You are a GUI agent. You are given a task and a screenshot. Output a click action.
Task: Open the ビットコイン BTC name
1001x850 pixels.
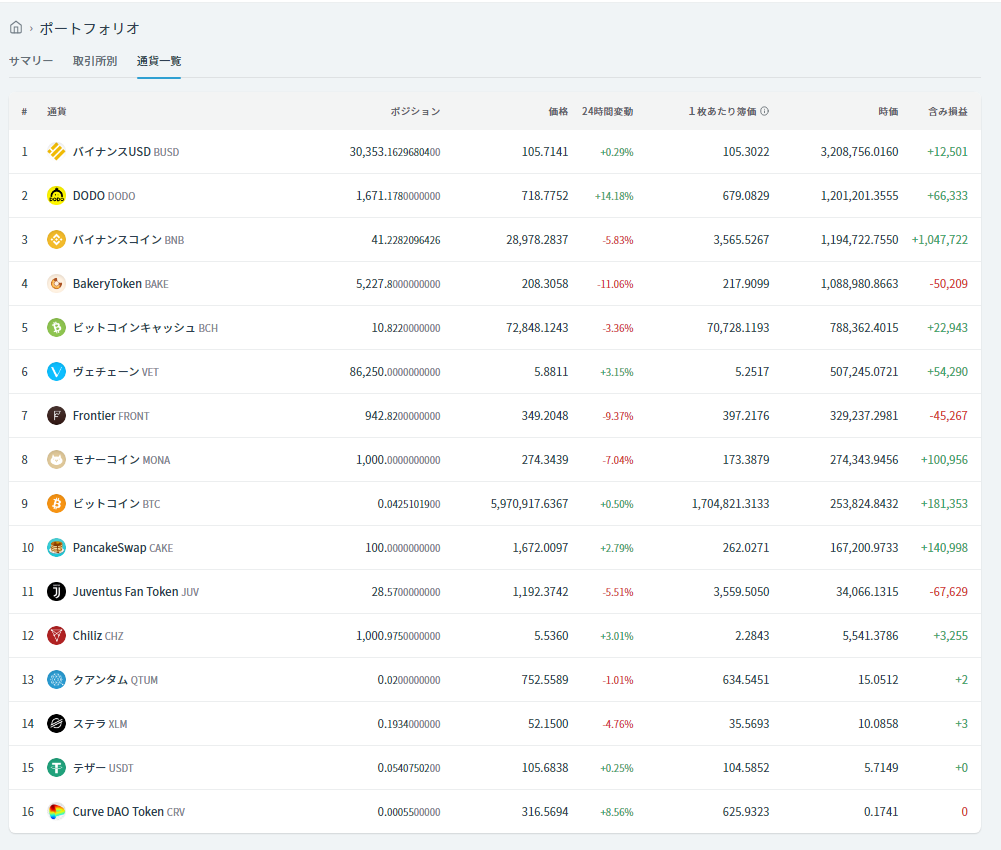click(x=116, y=505)
